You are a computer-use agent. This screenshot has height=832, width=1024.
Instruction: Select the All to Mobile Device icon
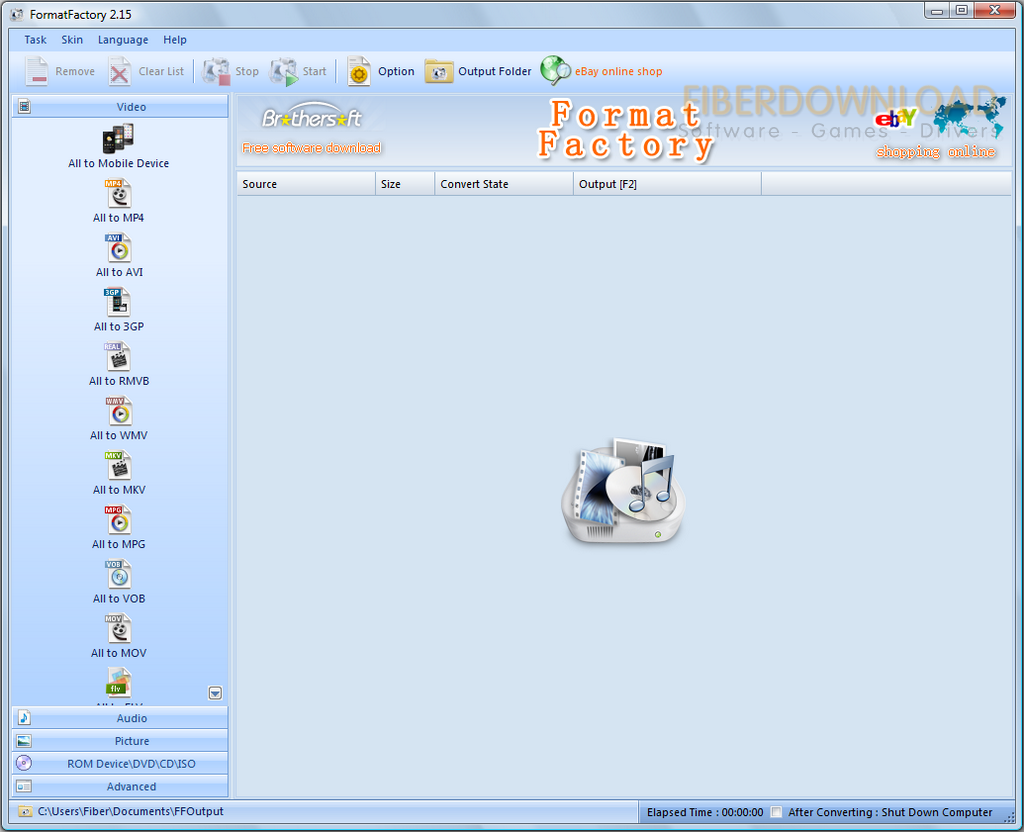coord(118,138)
